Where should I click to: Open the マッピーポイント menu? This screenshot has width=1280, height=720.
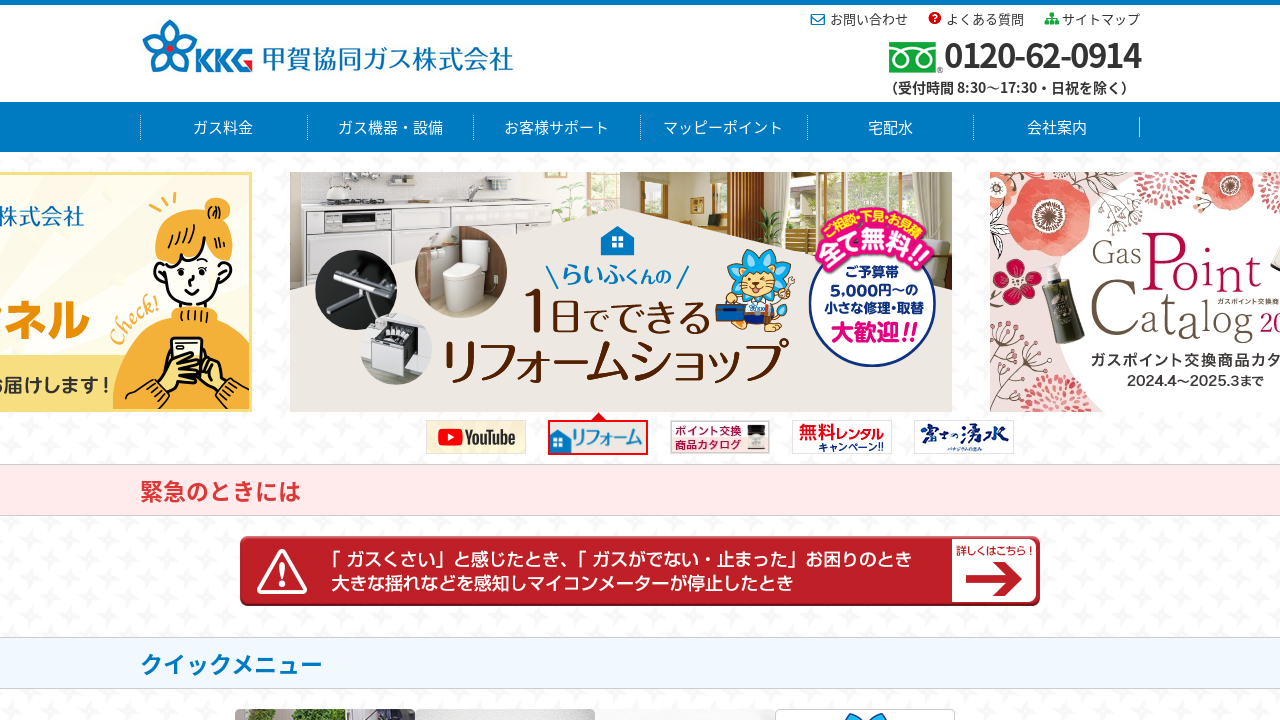coord(723,127)
